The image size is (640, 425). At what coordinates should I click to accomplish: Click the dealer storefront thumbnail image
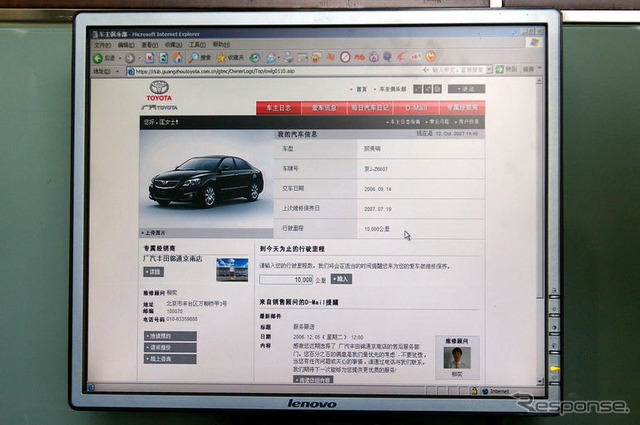[232, 269]
